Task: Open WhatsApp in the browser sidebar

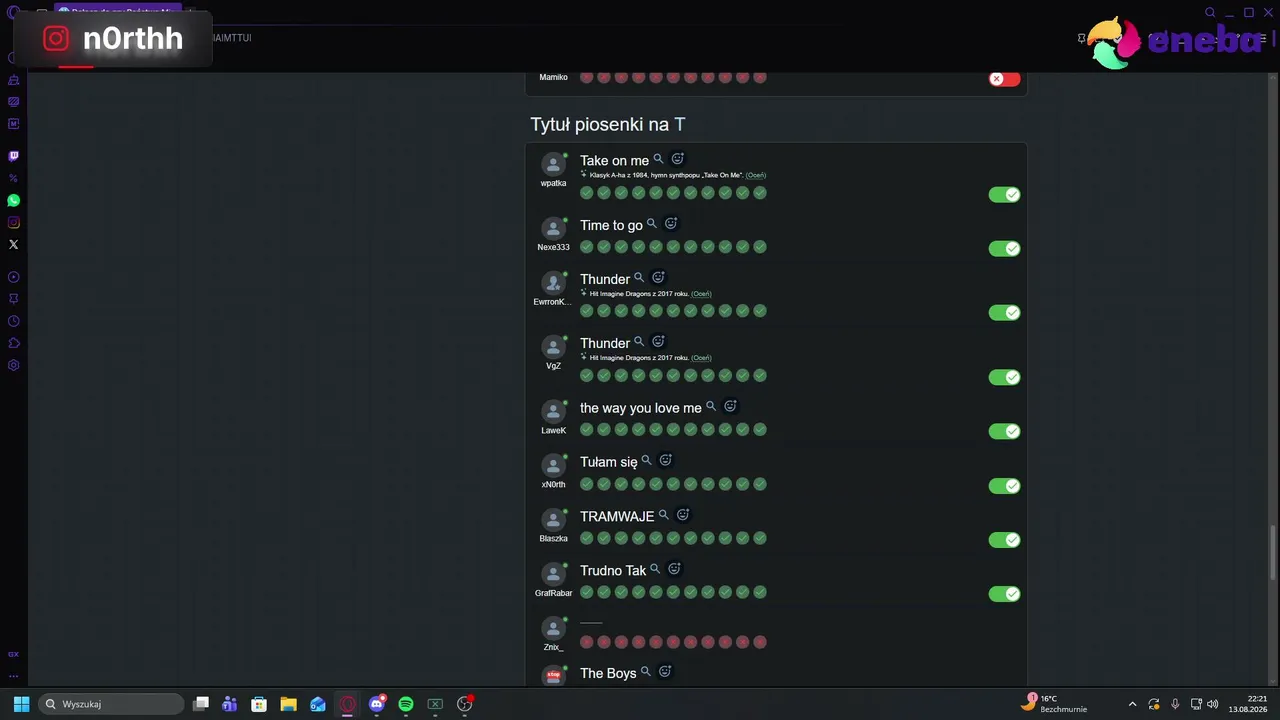Action: click(x=13, y=200)
